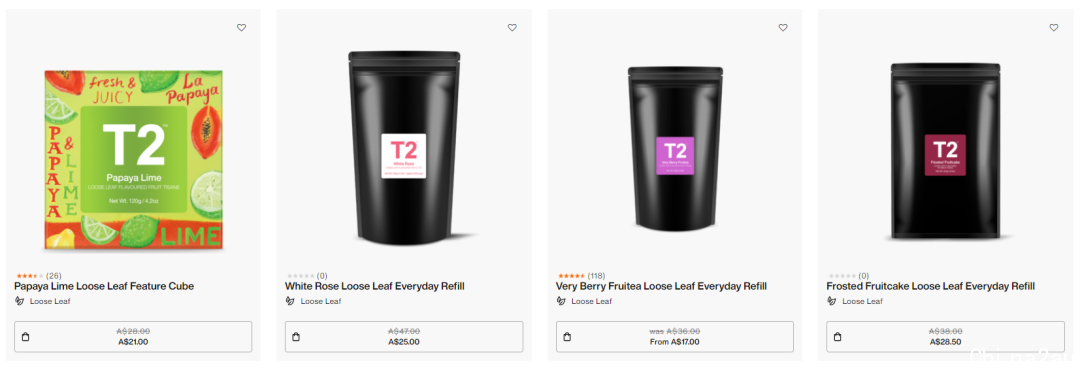
Task: Click Papaya Lime cube product image
Action: [x=134, y=159]
